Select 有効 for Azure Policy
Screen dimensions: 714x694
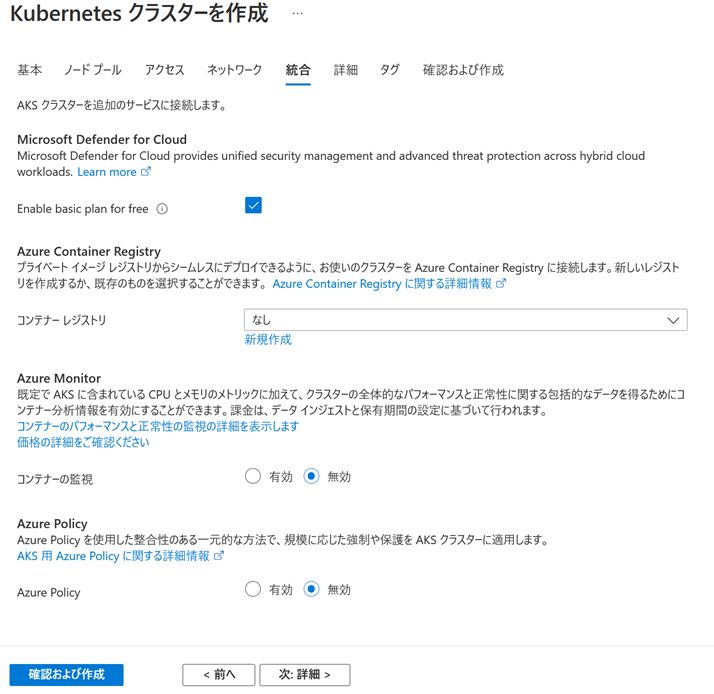click(x=253, y=589)
